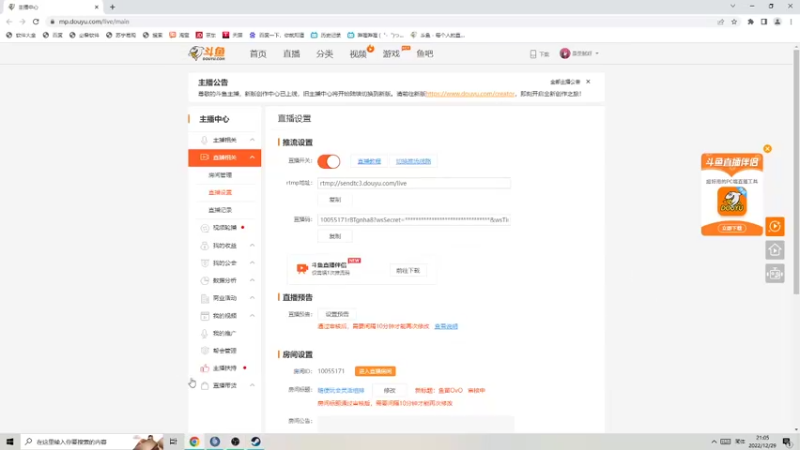The image size is (800, 450).
Task: Click the DOUYU mascot image in the floating ad
Action: 732,202
